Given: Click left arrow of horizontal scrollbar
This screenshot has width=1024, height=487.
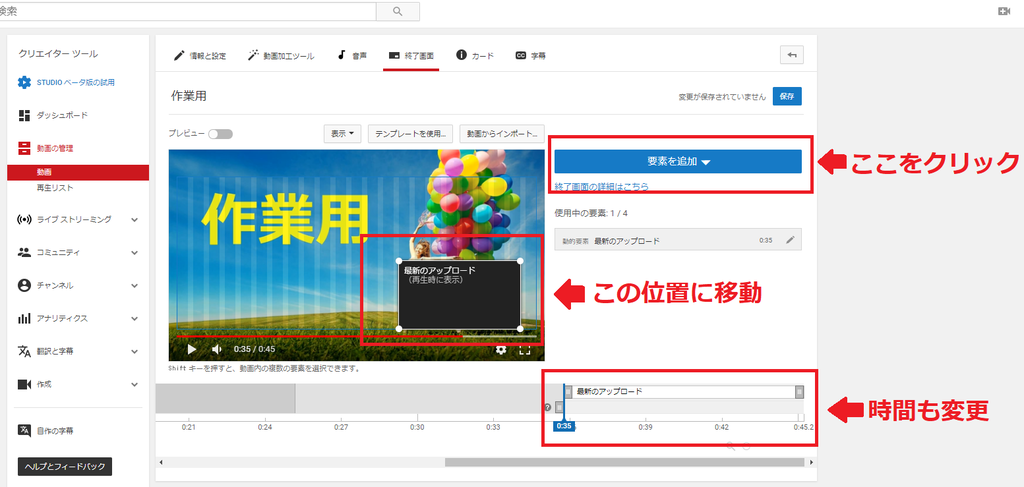Looking at the screenshot, I should click(x=161, y=462).
